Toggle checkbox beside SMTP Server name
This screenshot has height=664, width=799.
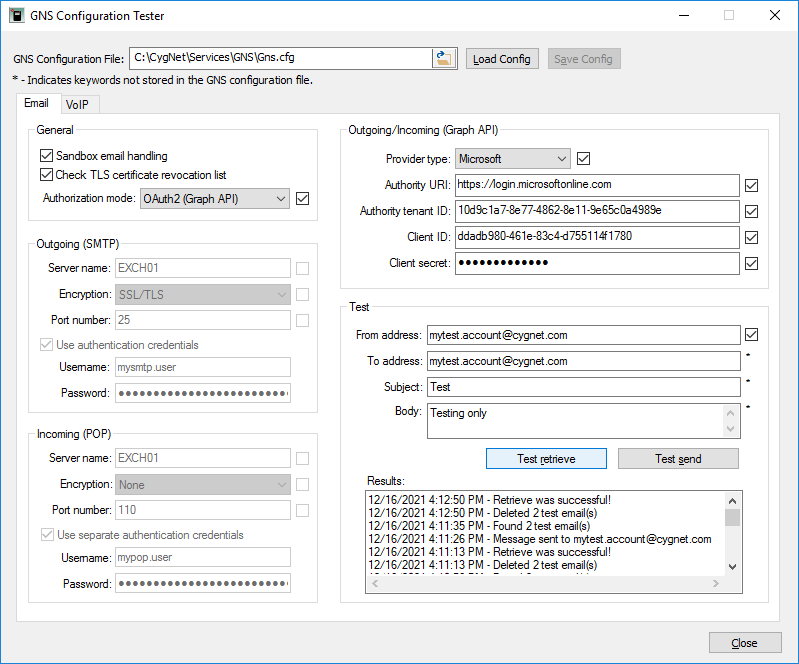click(x=302, y=268)
